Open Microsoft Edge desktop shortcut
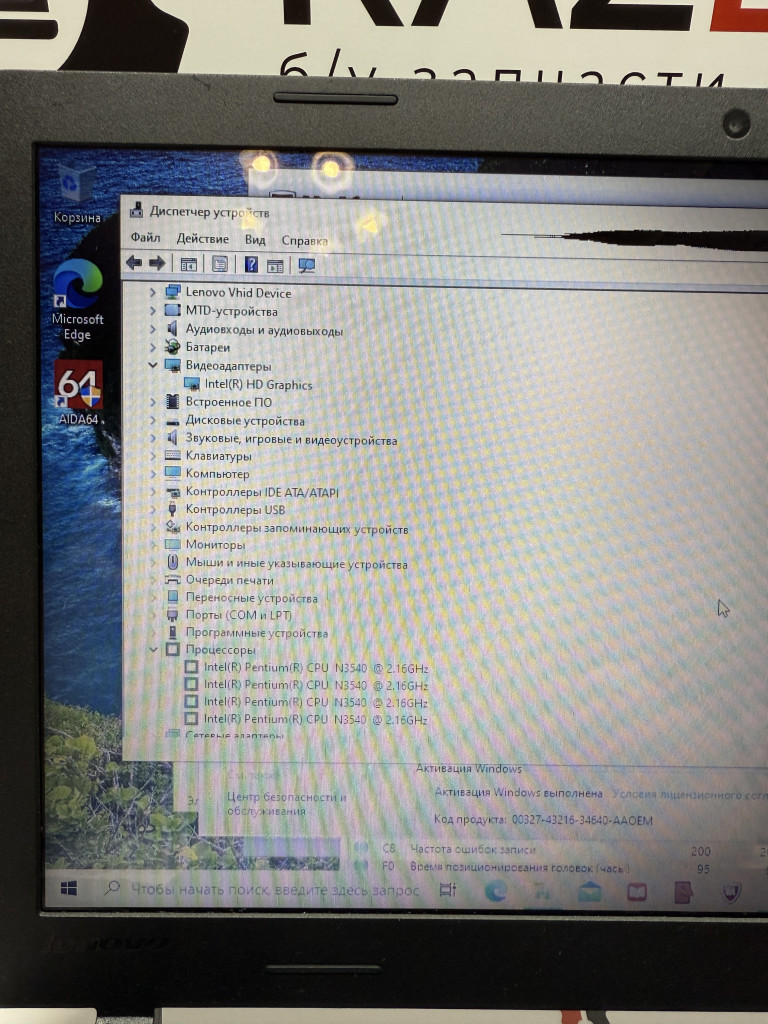 tap(78, 300)
